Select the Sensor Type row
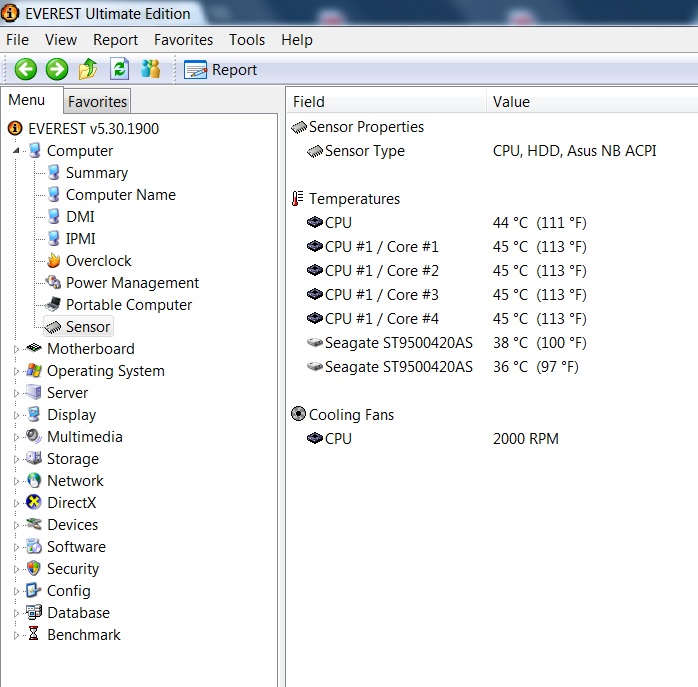Viewport: 698px width, 687px height. click(493, 151)
